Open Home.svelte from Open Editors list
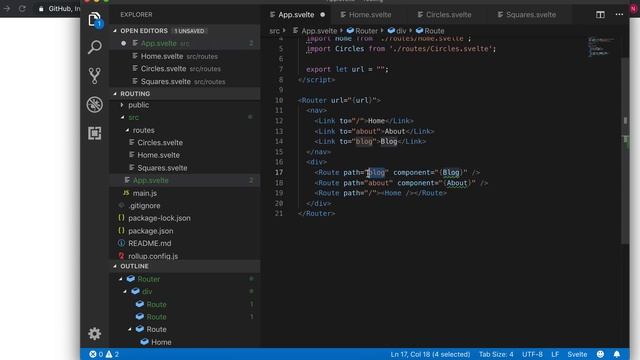This screenshot has height=360, width=640. [185, 56]
